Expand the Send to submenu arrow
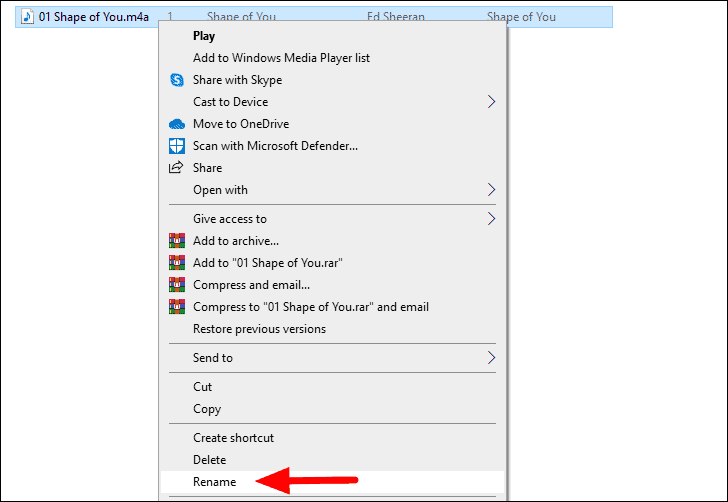Screen dimensions: 728x502 tap(491, 358)
